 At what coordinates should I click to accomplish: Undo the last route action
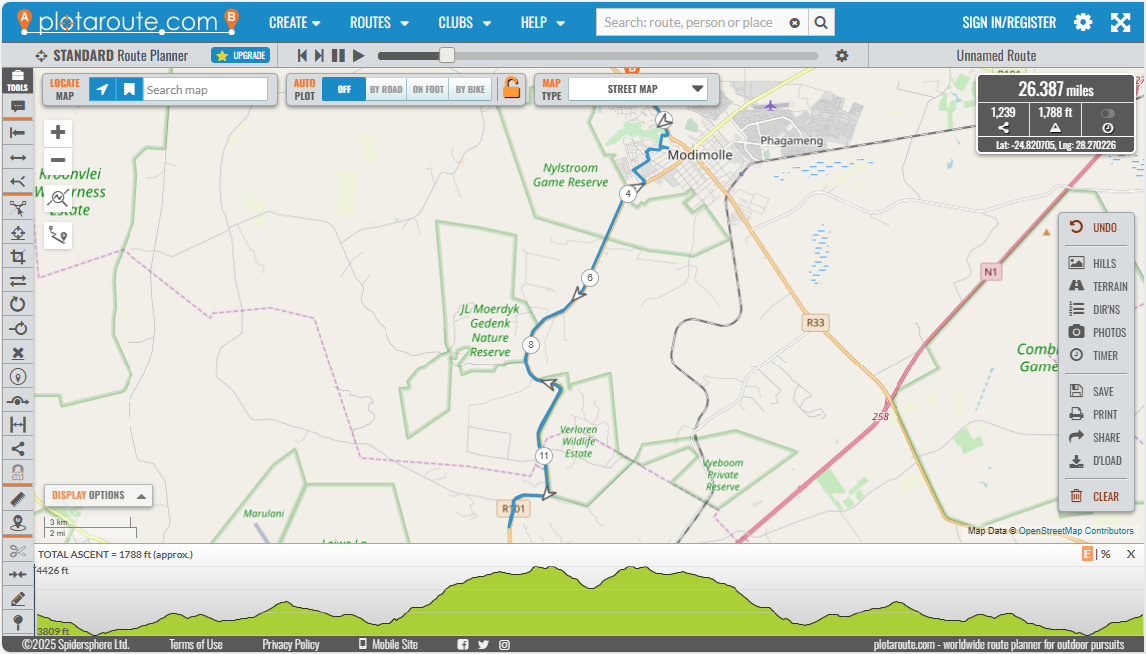pyautogui.click(x=1093, y=228)
